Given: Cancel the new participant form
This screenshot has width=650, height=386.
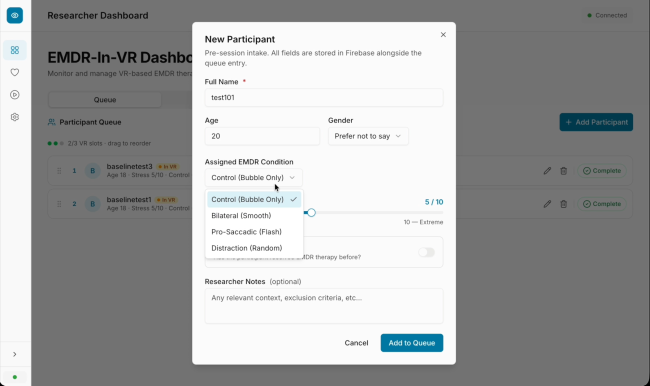Looking at the screenshot, I should click(x=356, y=343).
